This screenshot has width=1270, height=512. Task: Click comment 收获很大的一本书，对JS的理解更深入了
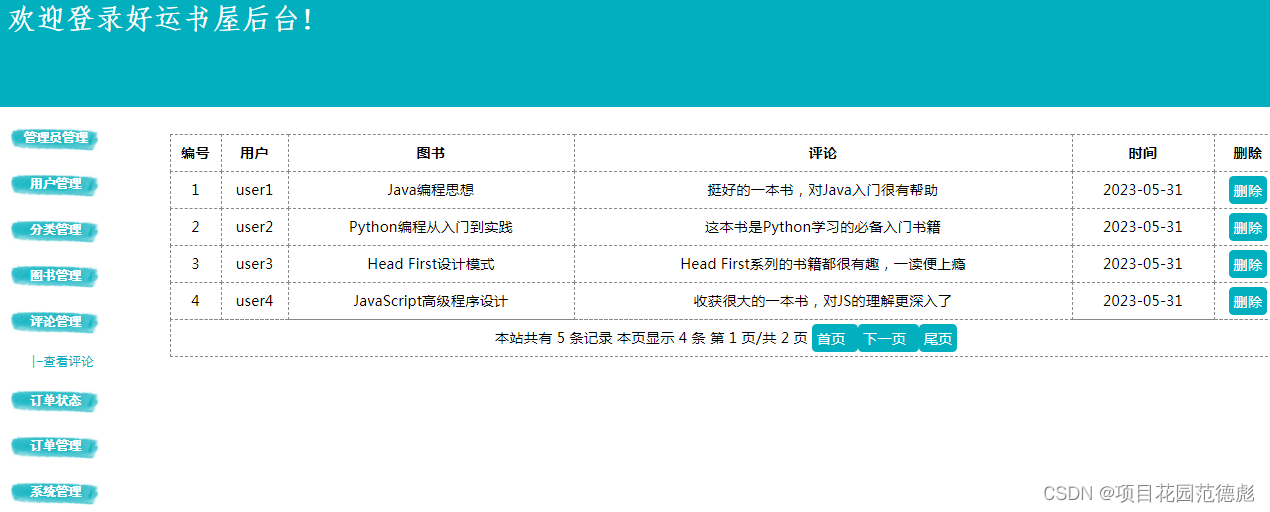(x=823, y=301)
